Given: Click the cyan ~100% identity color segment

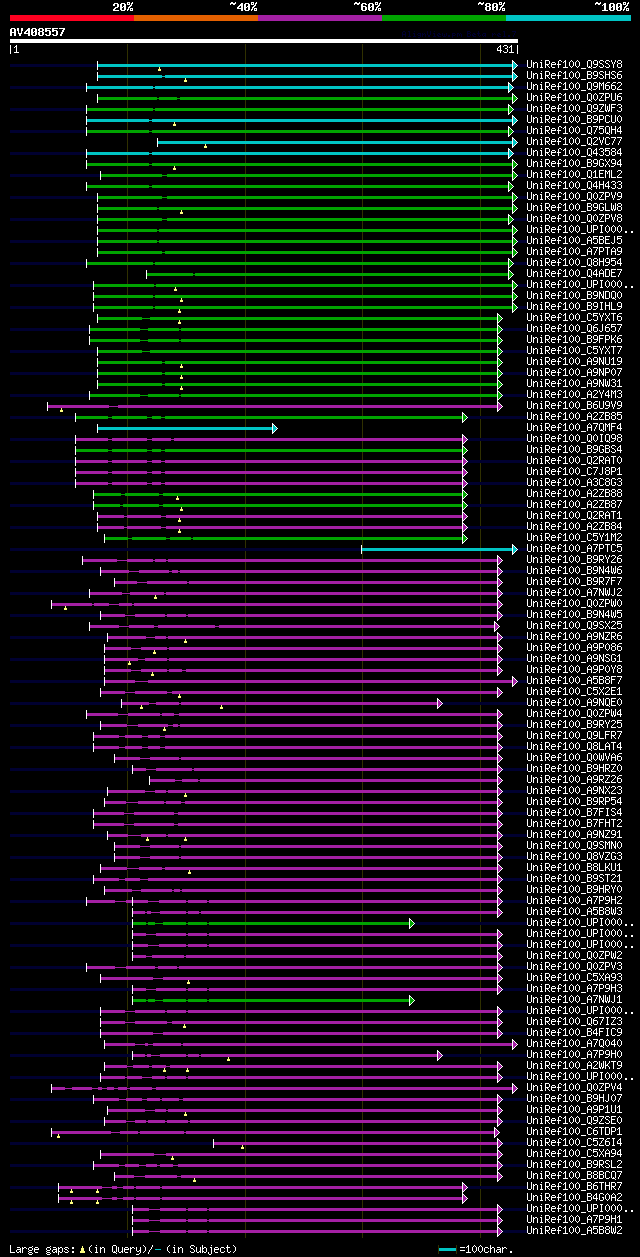Looking at the screenshot, I should 568,18.
